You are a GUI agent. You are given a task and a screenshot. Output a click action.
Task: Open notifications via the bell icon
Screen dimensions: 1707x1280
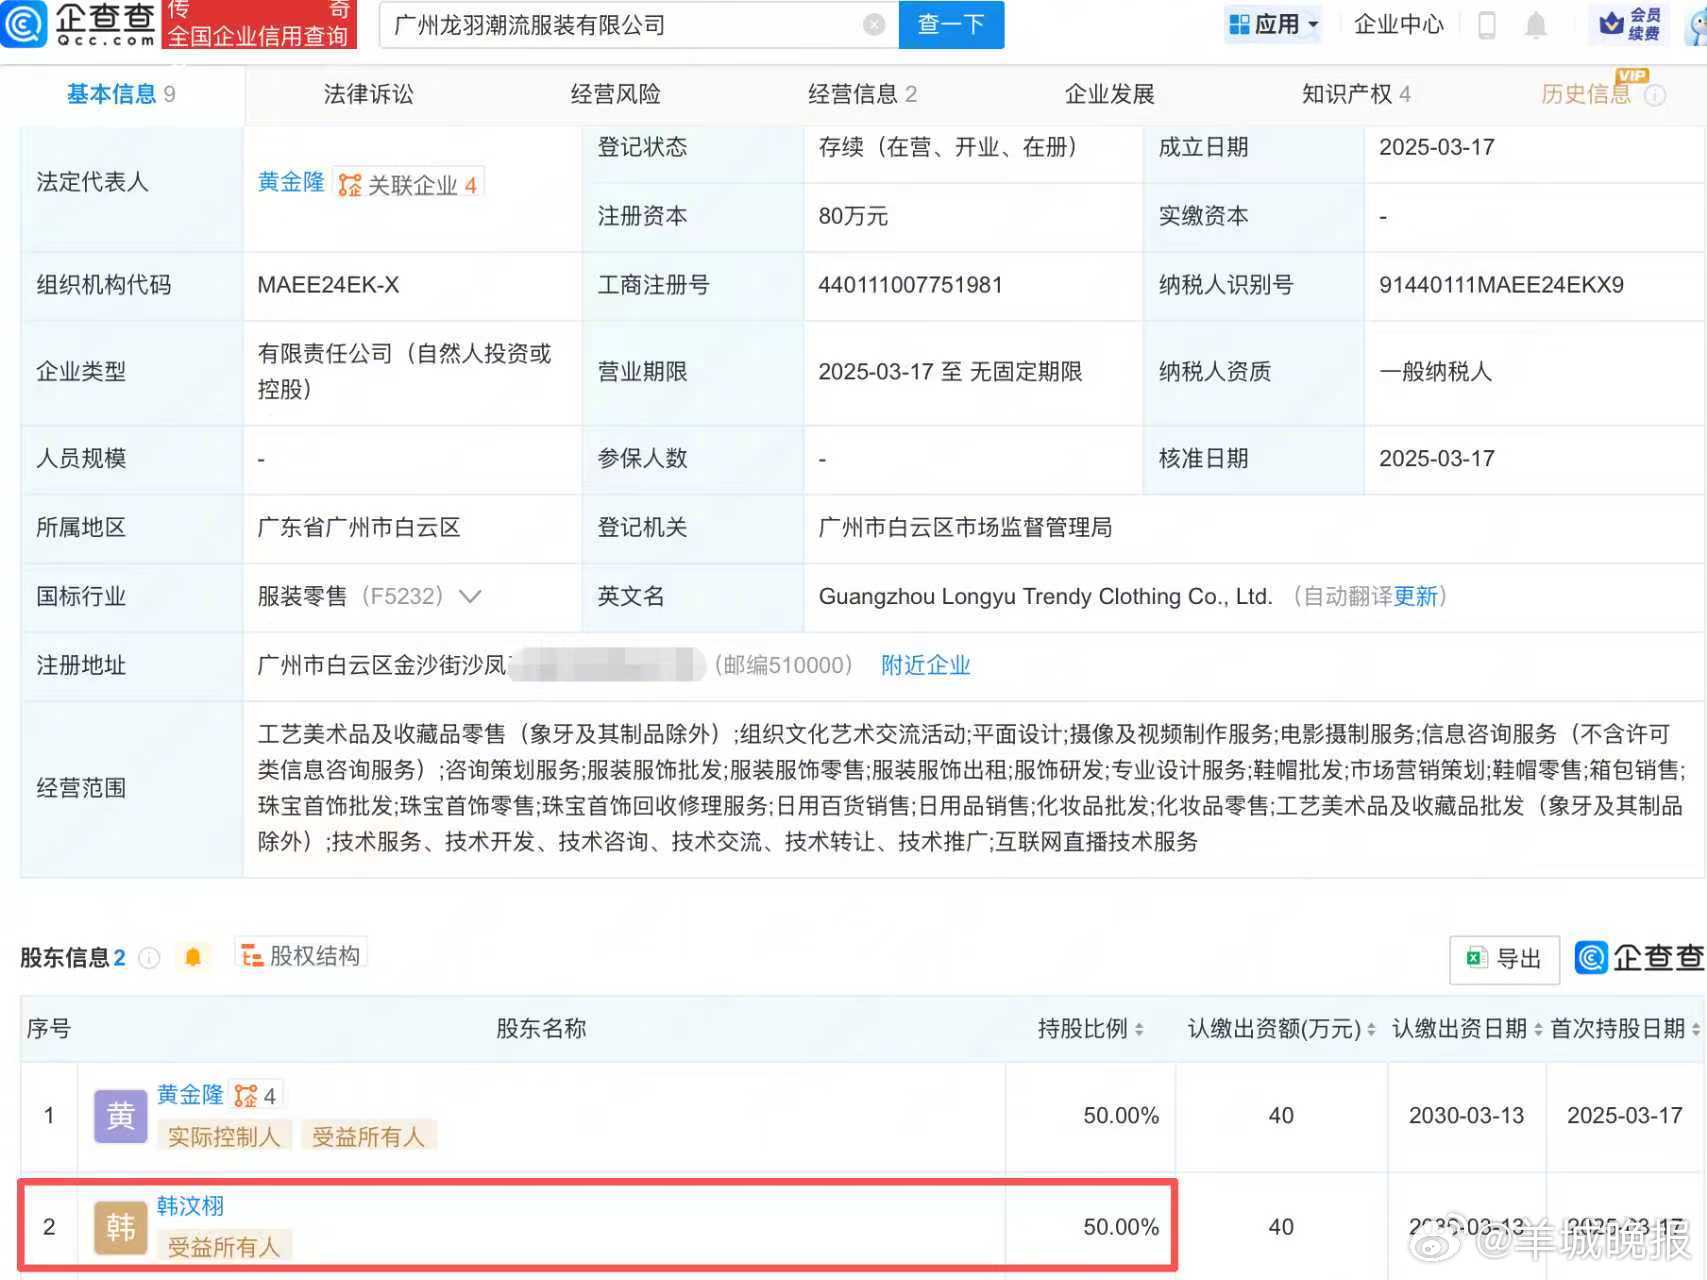point(1538,25)
